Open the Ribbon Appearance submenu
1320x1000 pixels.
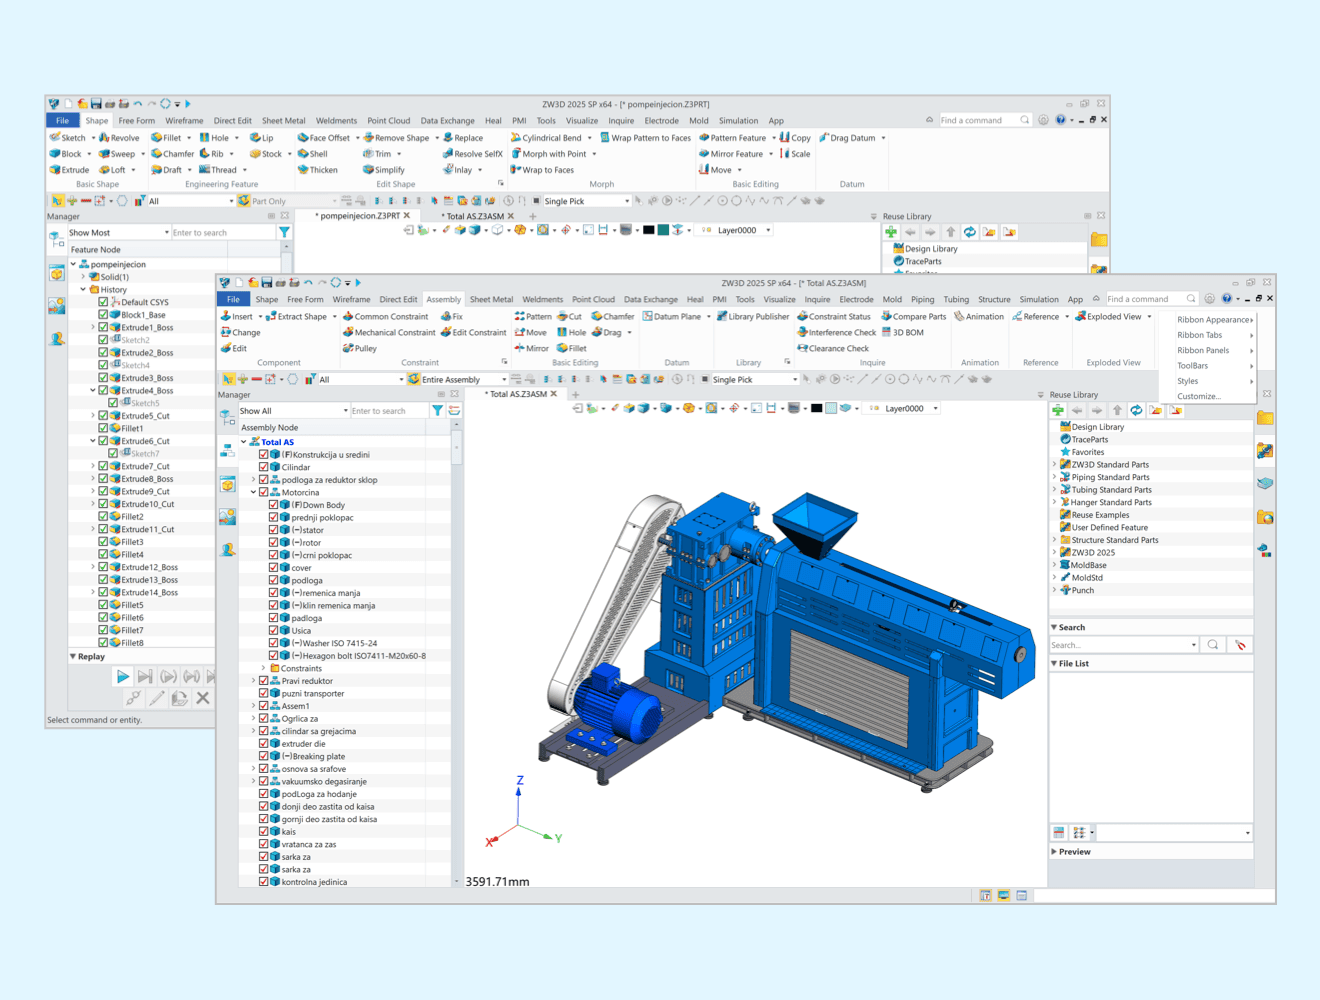[1213, 320]
